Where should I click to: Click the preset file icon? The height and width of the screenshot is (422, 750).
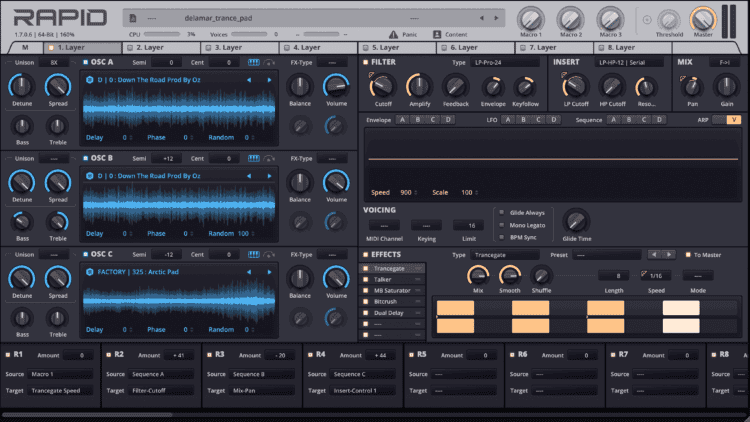[133, 18]
